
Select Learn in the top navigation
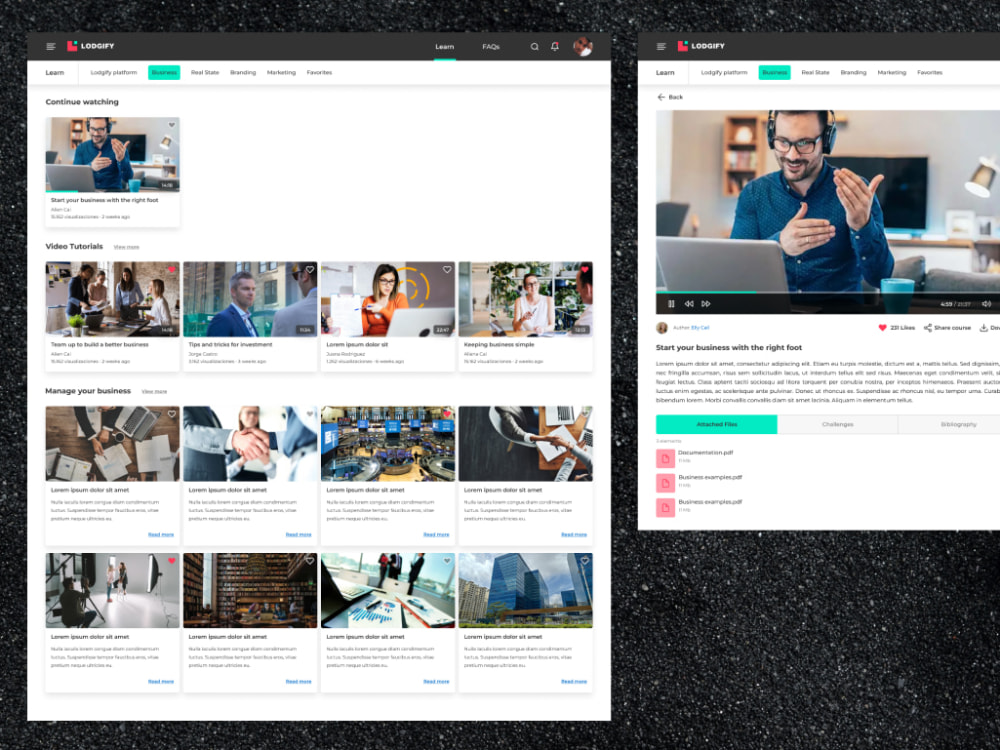pos(445,47)
